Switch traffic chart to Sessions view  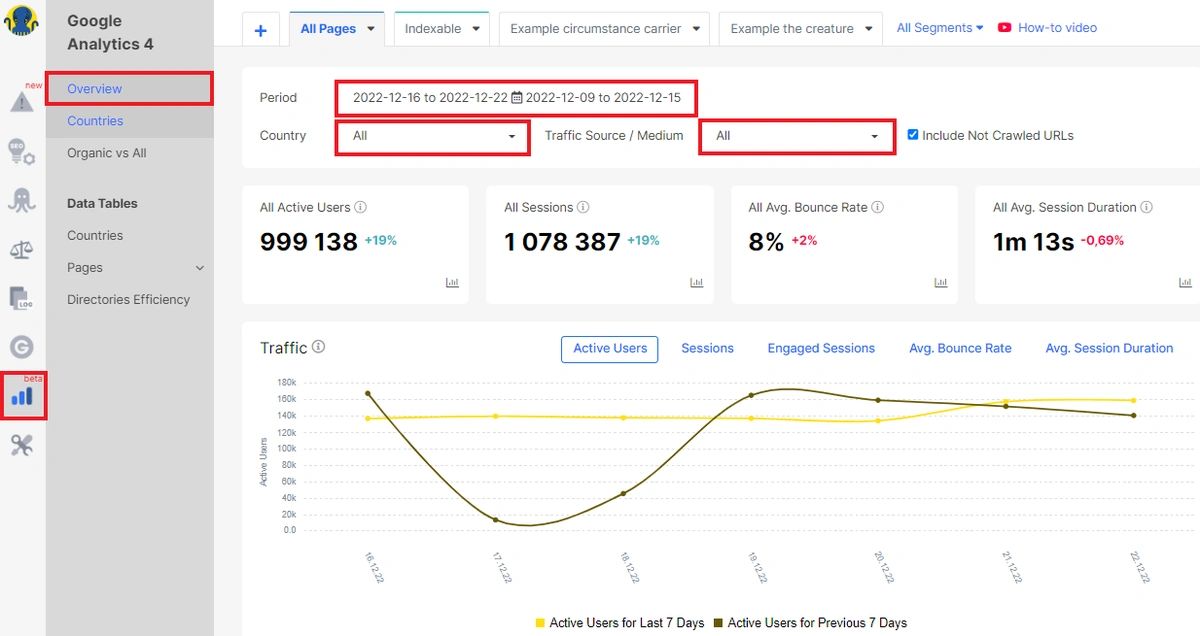click(707, 348)
